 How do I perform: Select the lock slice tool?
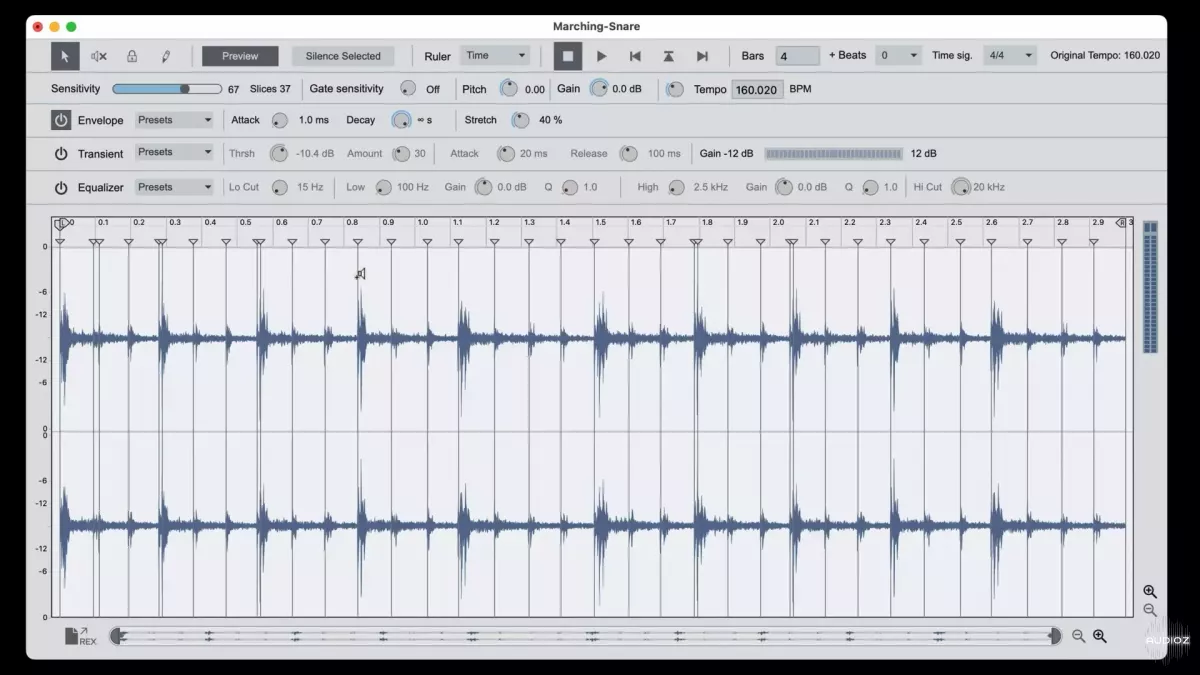point(132,56)
